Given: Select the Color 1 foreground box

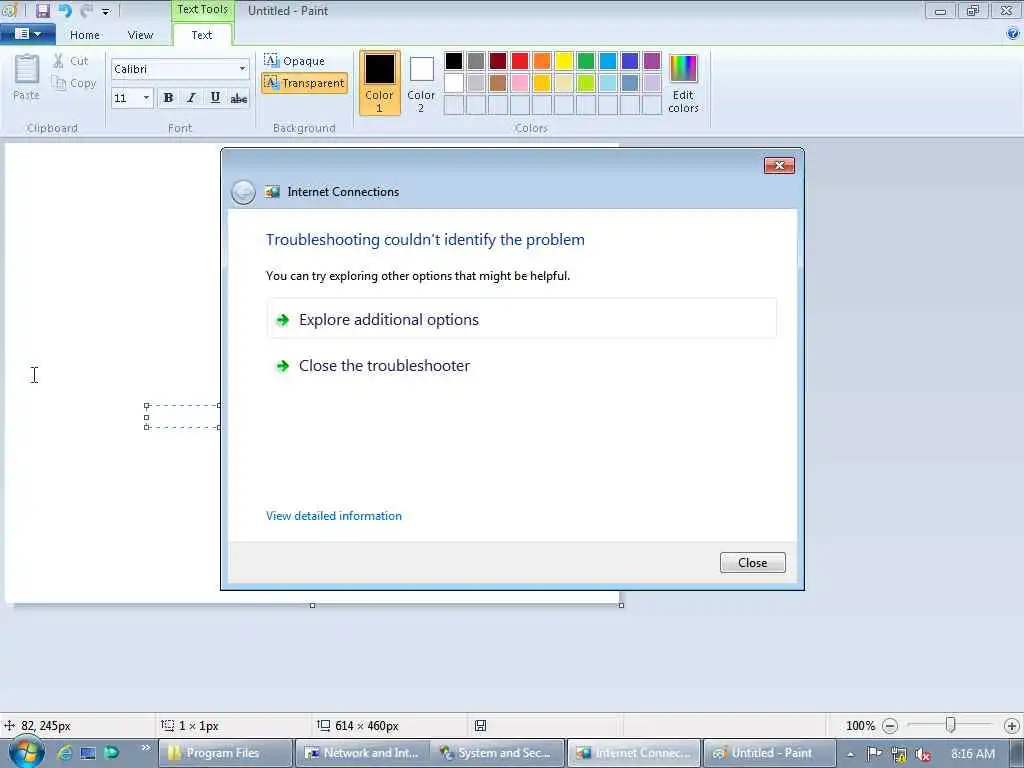Looking at the screenshot, I should [379, 83].
